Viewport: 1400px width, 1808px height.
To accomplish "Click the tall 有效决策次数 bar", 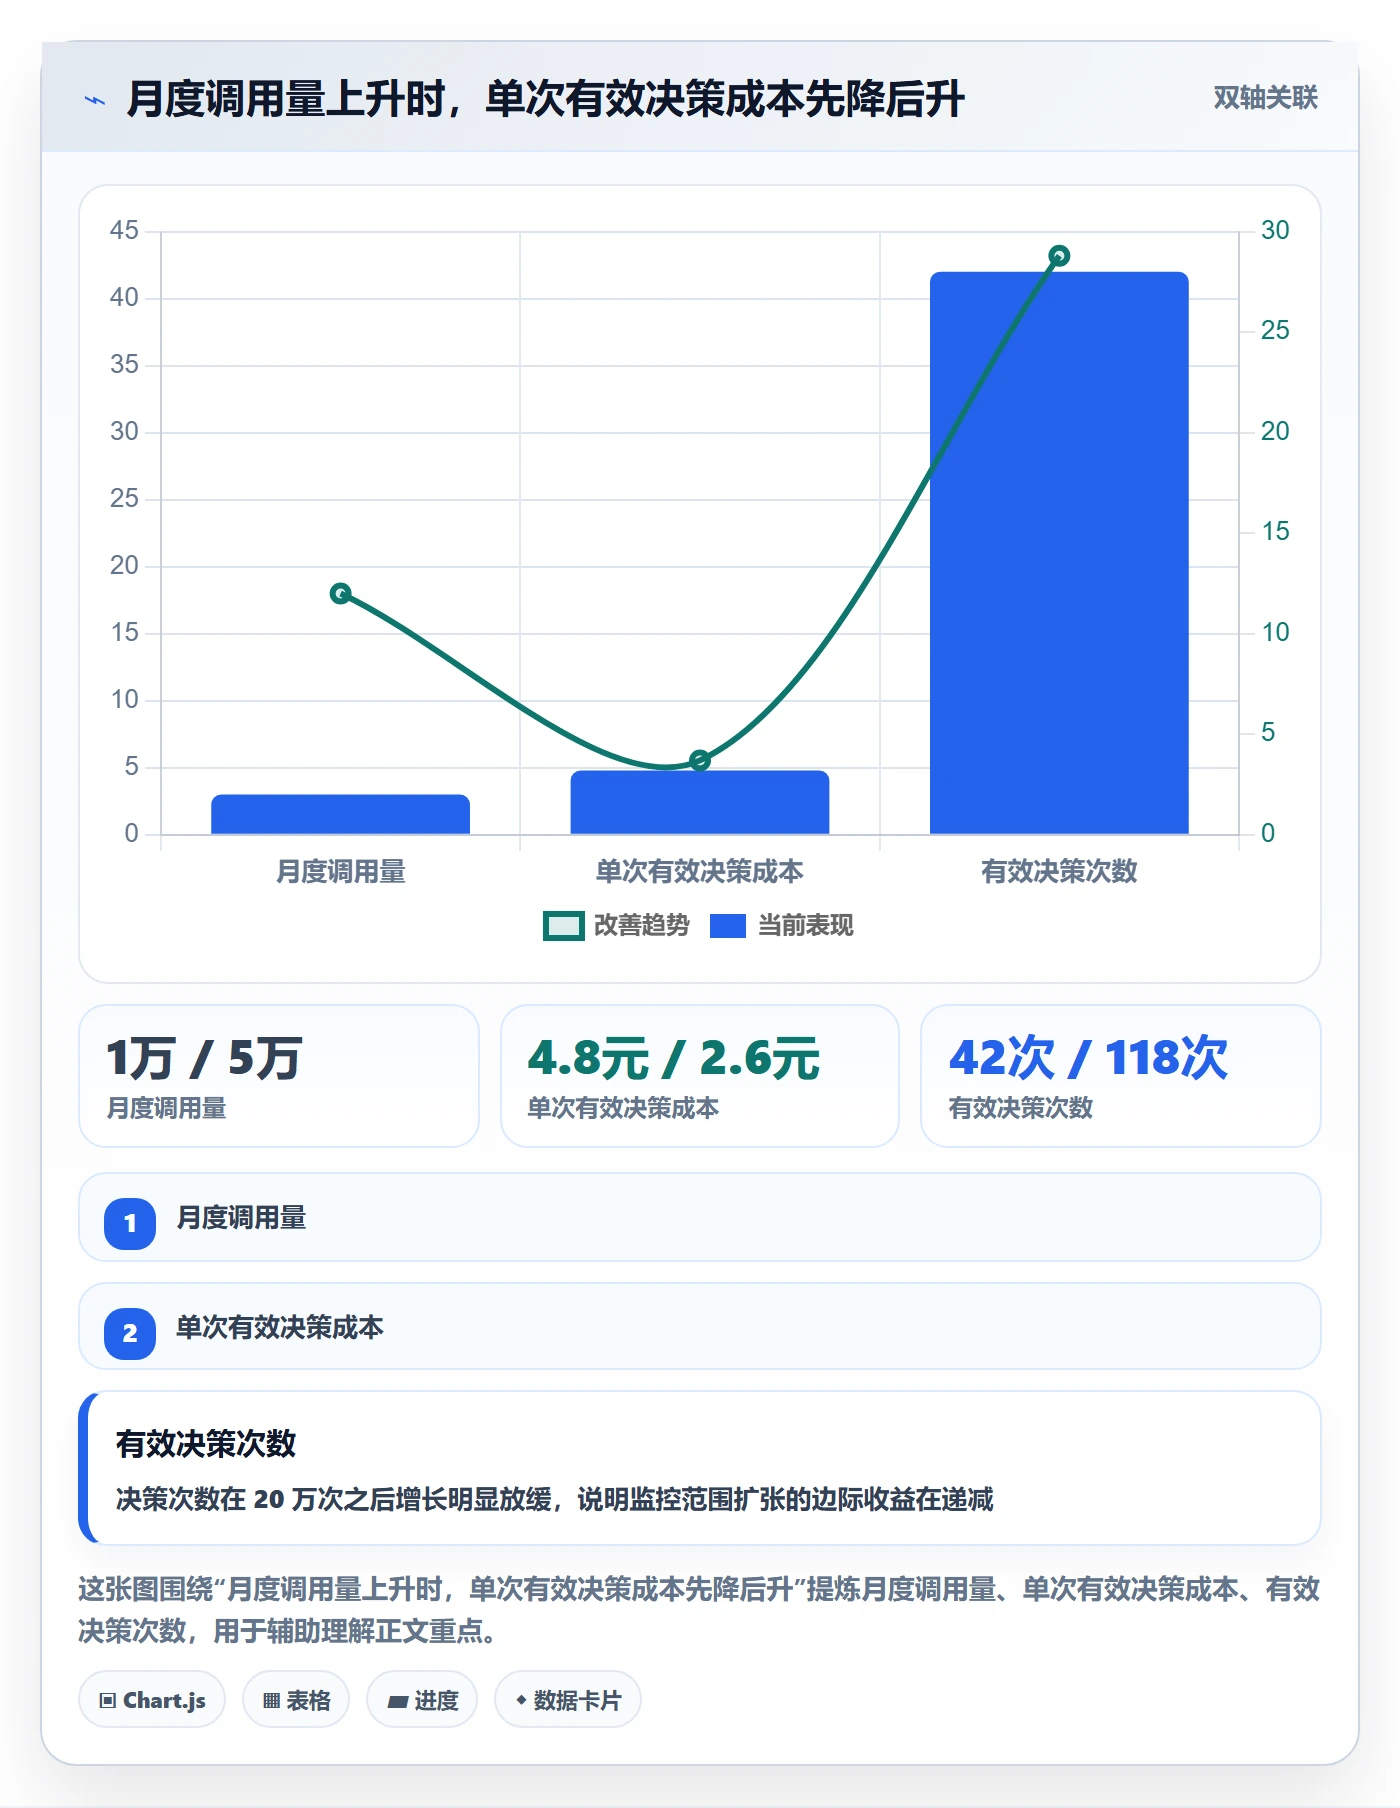I will 1059,553.
